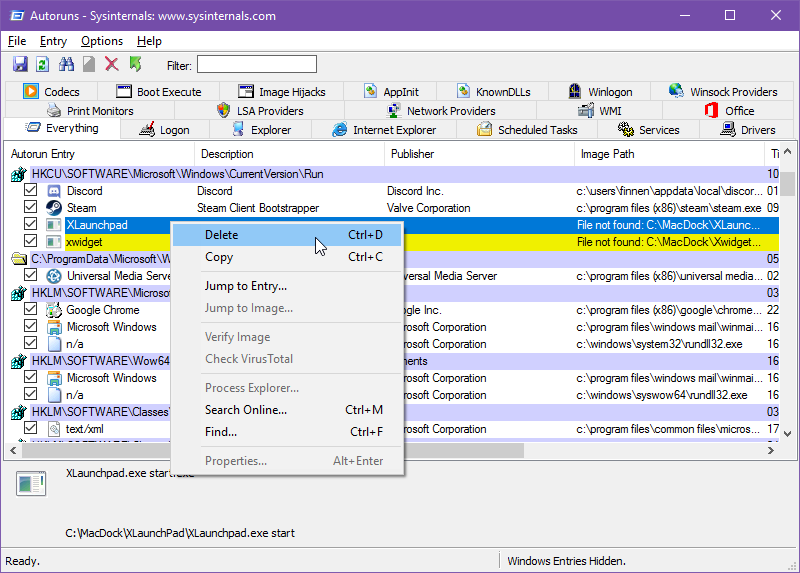The height and width of the screenshot is (573, 800).
Task: Switch to the Scheduled Tasks tab
Action: [527, 130]
